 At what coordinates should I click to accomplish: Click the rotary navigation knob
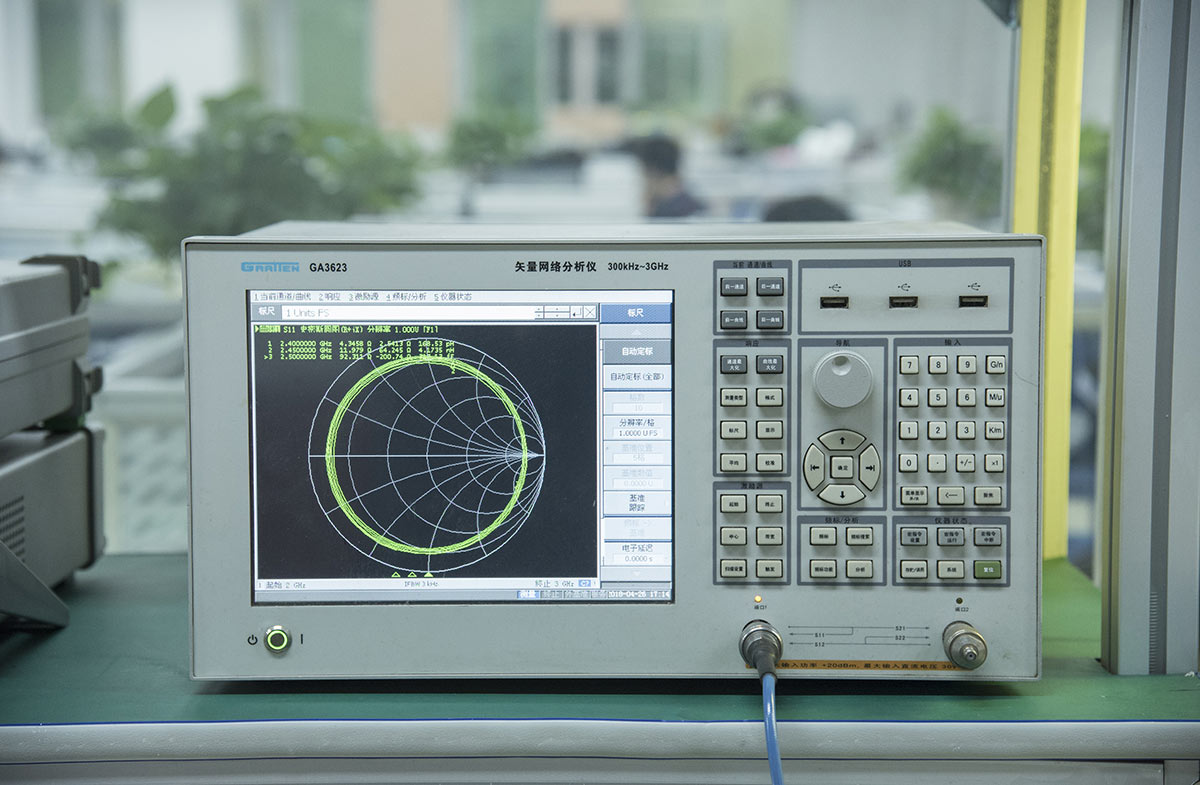point(842,379)
